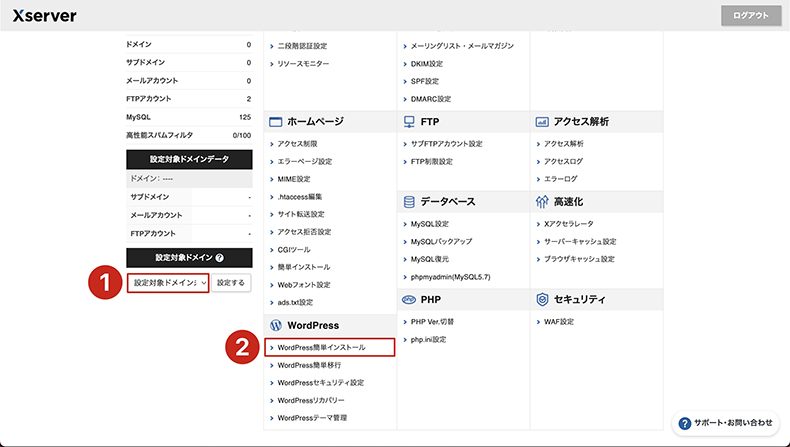The height and width of the screenshot is (447, 790).
Task: Open リソースモニター link
Action: [x=303, y=64]
